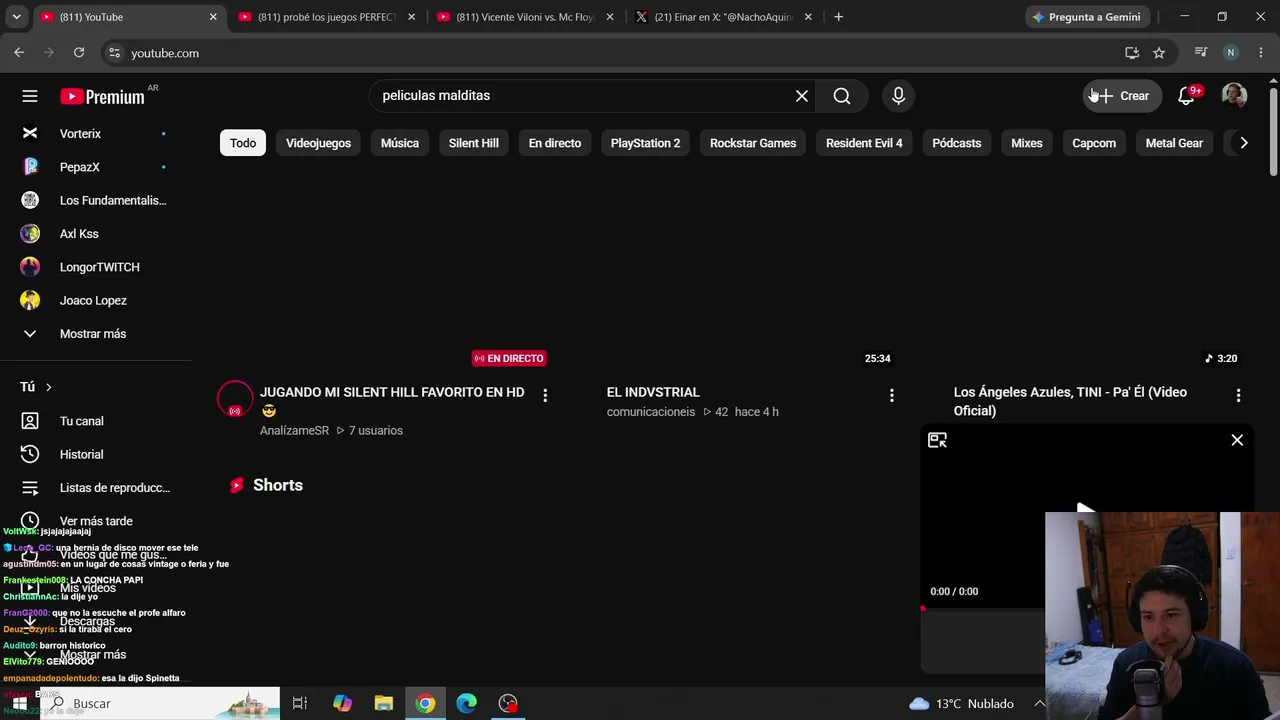Filter by the Pódcasts chip
Screen dimensions: 1280x720
click(x=957, y=143)
